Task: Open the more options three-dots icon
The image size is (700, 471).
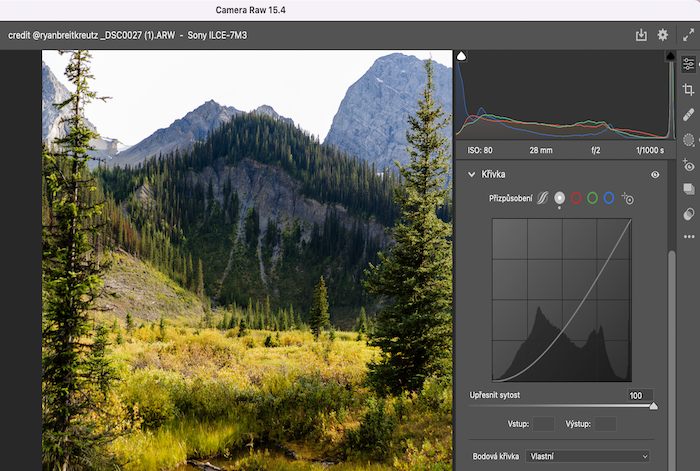Action: point(689,237)
